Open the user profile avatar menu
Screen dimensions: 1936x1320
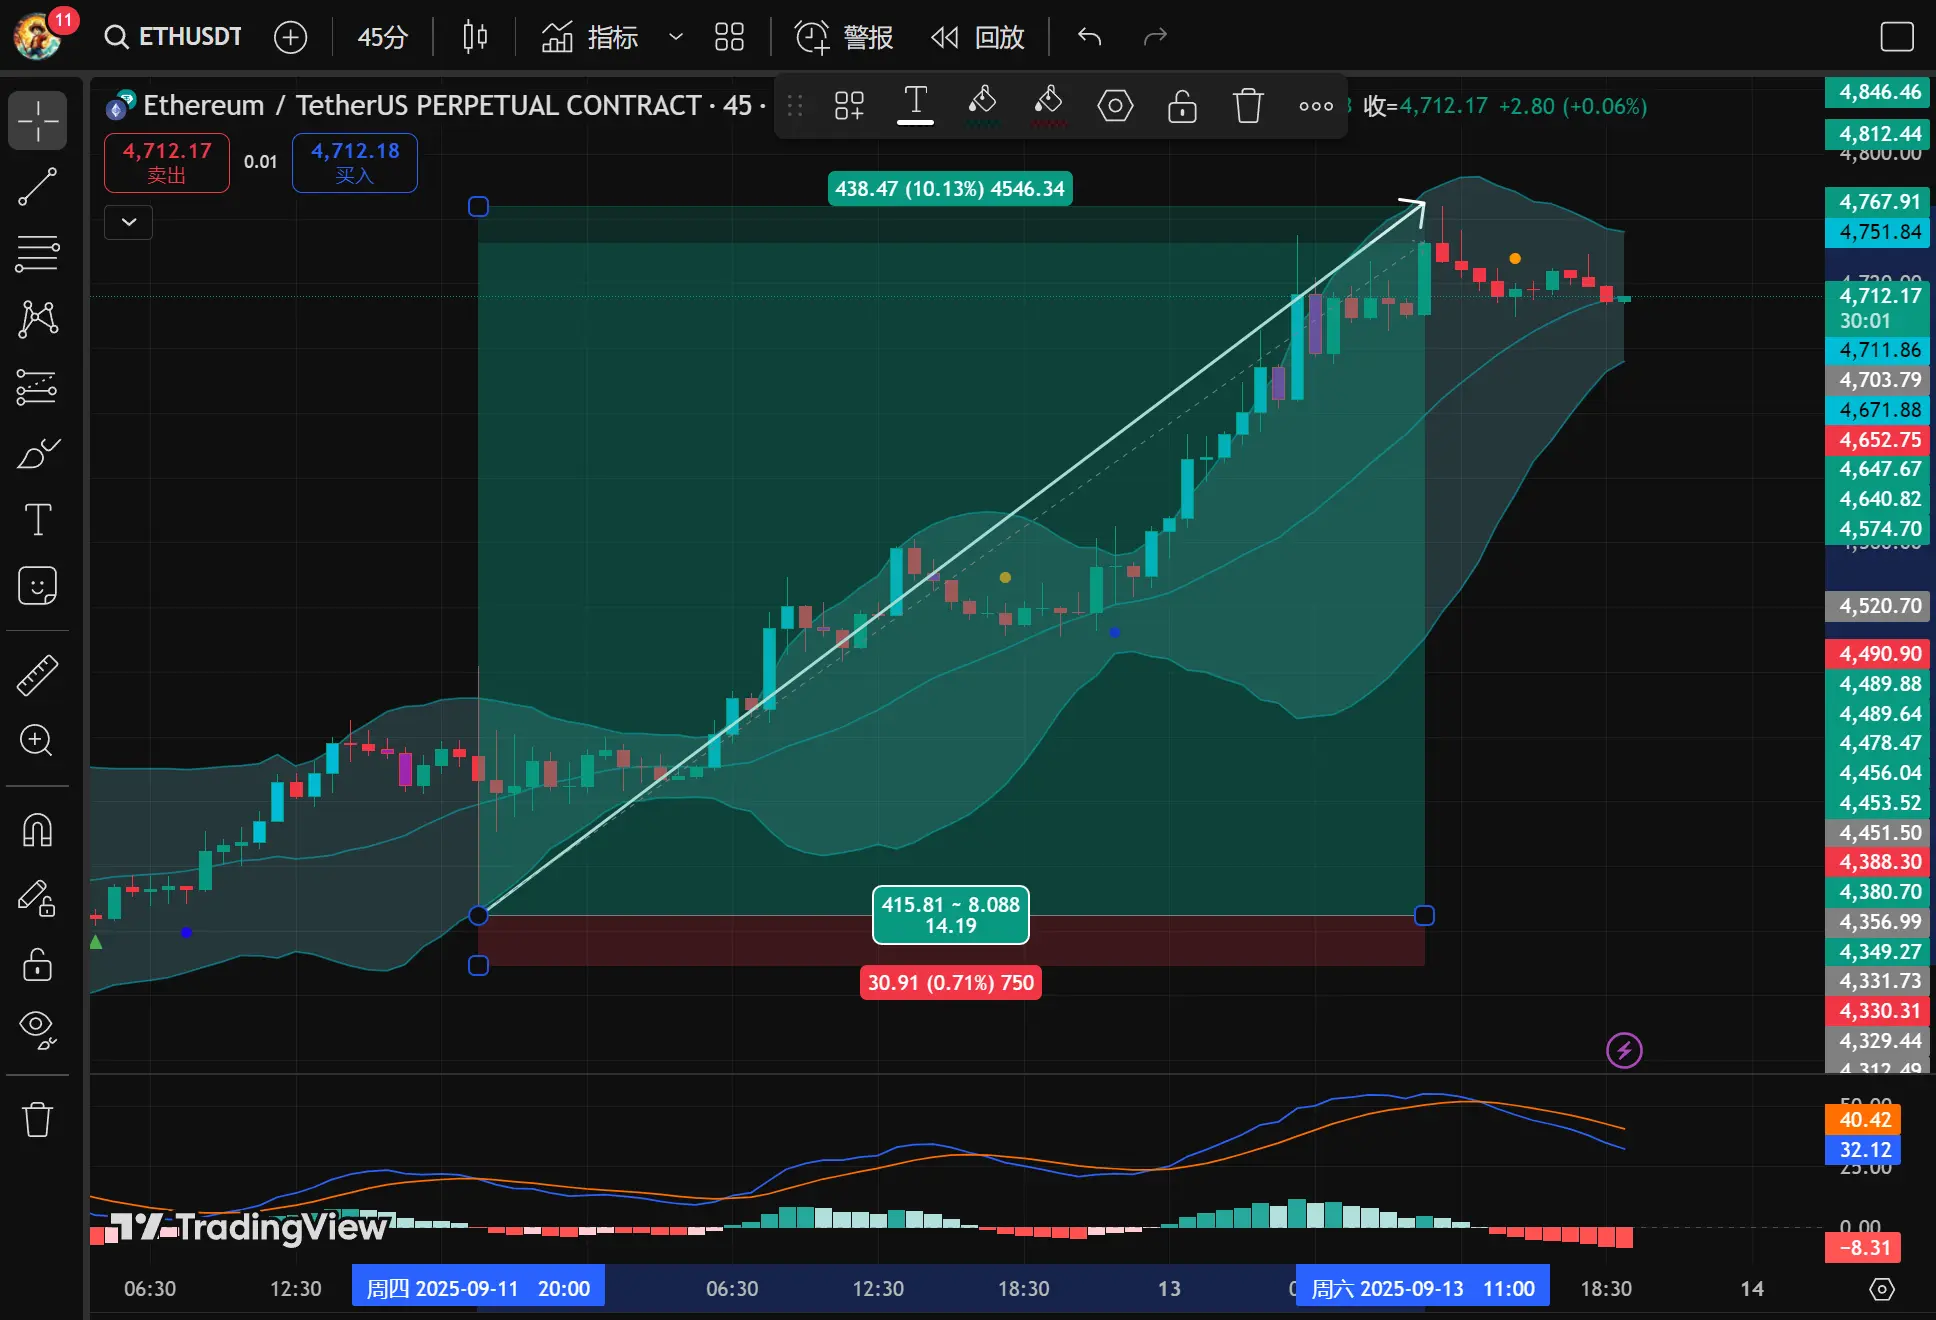coord(38,37)
